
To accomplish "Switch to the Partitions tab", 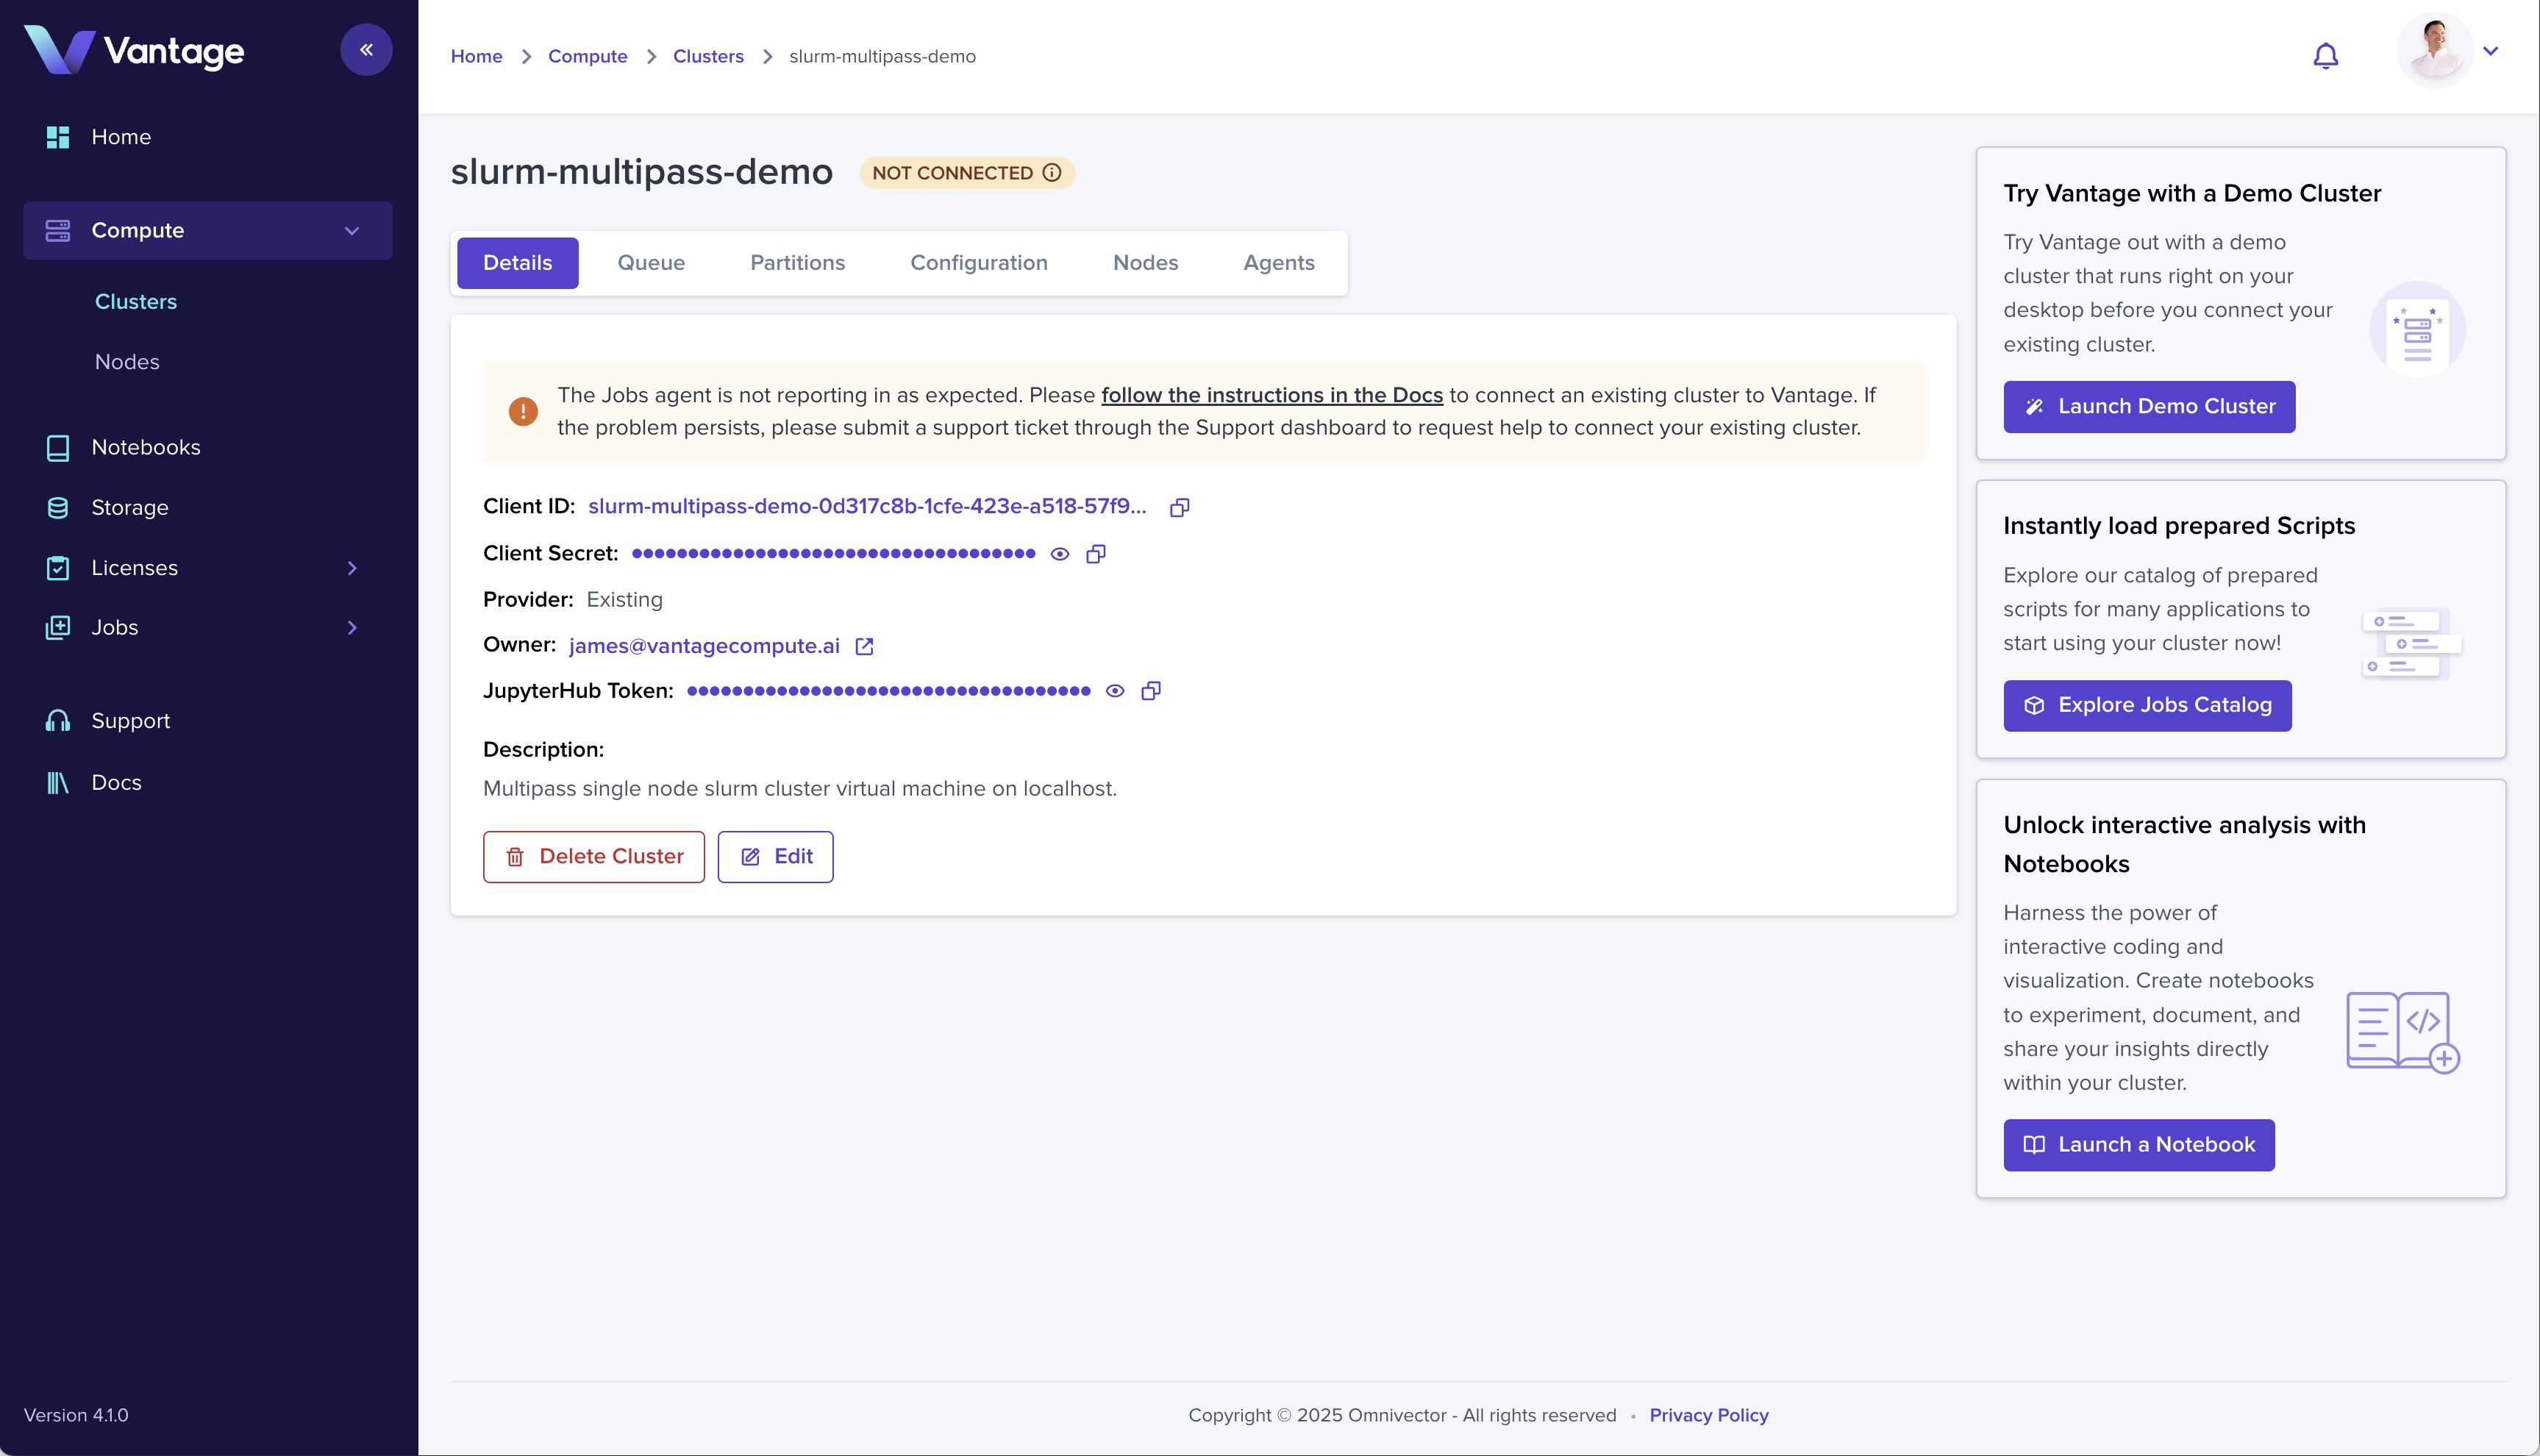I will 797,263.
